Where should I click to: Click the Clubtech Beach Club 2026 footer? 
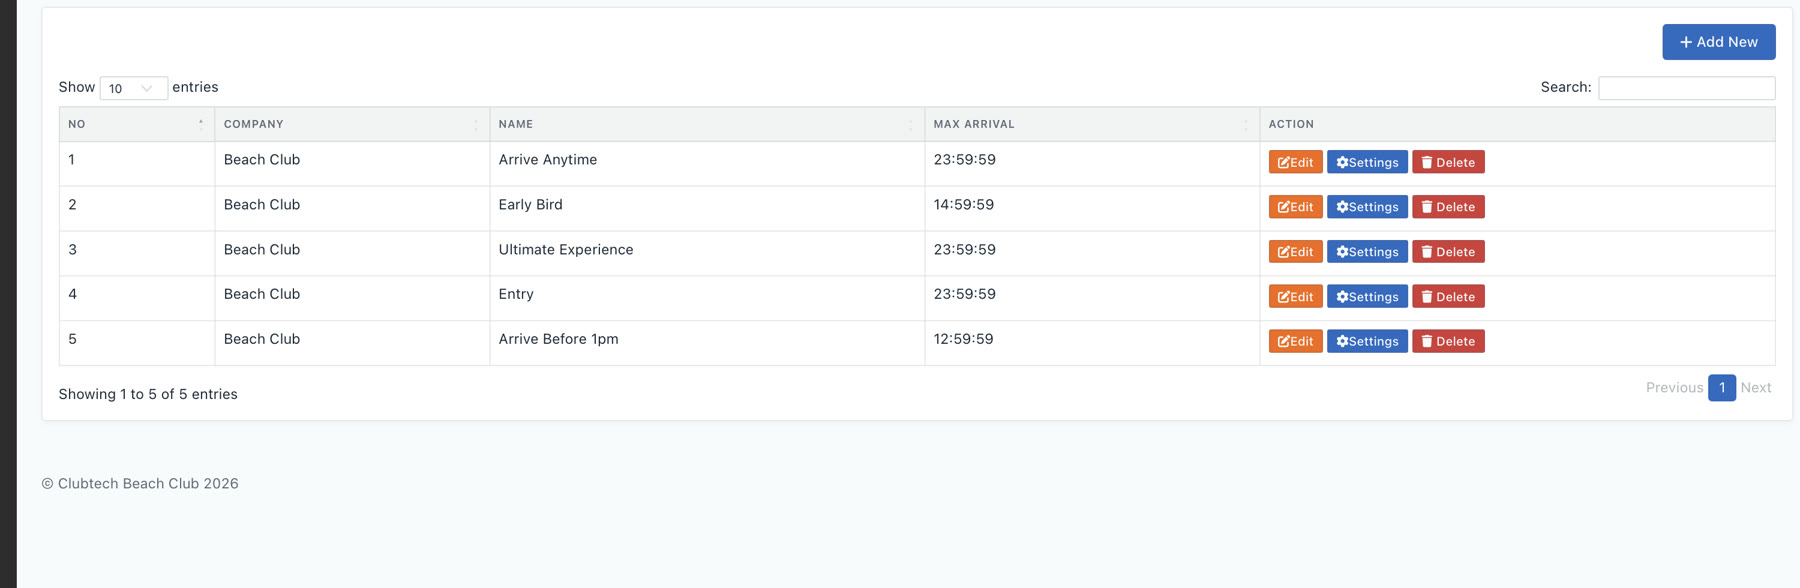(x=140, y=484)
